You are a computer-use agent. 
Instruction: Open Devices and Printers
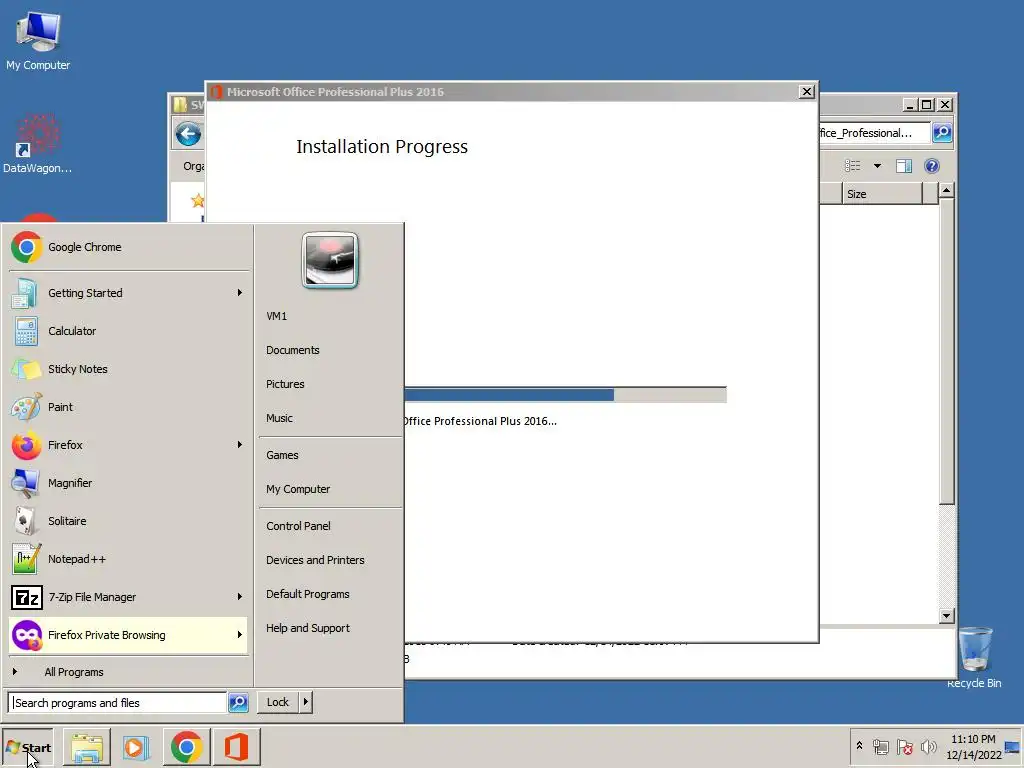315,560
